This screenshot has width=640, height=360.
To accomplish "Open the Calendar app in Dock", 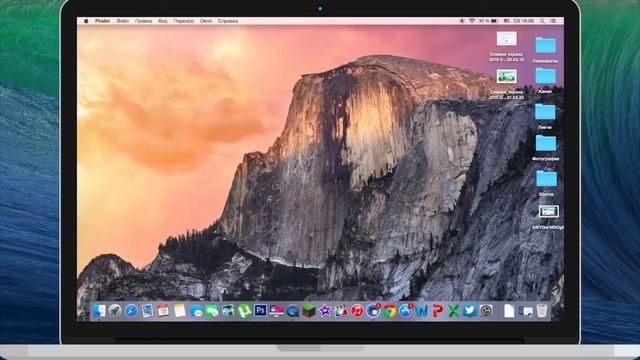I will click(x=163, y=311).
